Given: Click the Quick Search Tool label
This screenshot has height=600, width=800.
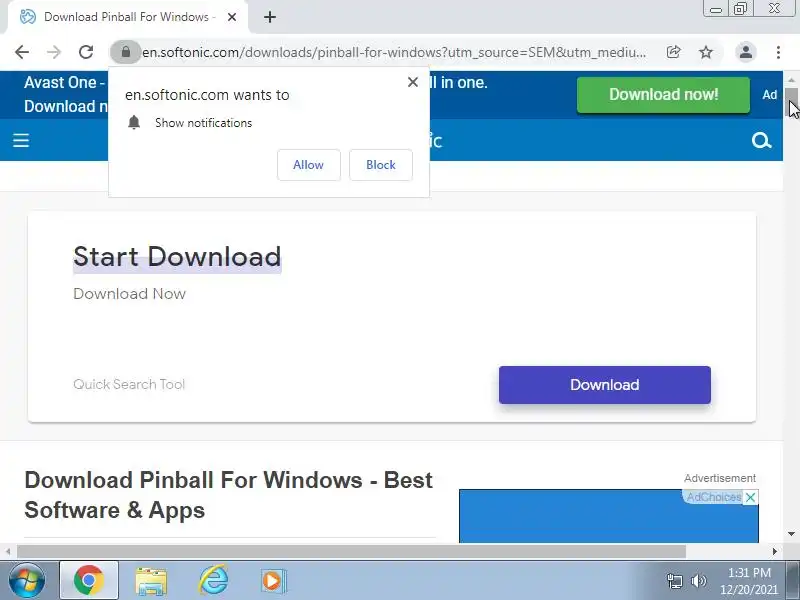Looking at the screenshot, I should (129, 384).
